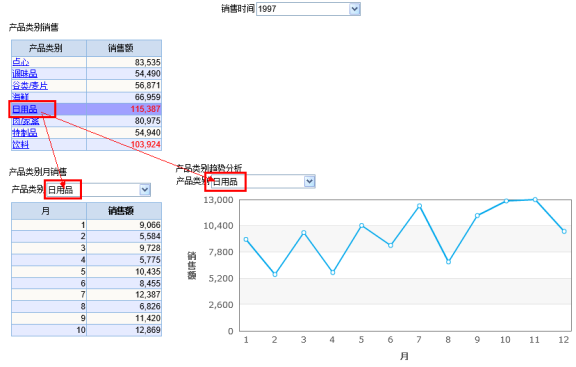Click the month 7 data point on the line chart
576x367 pixels.
tap(419, 206)
